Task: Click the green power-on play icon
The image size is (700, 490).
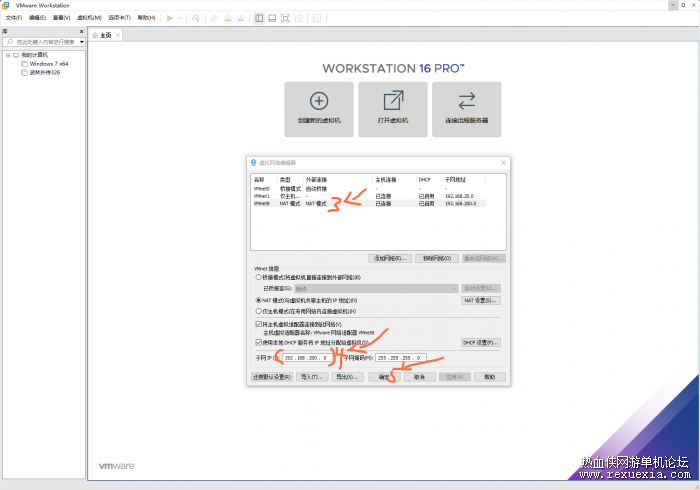Action: pos(170,18)
